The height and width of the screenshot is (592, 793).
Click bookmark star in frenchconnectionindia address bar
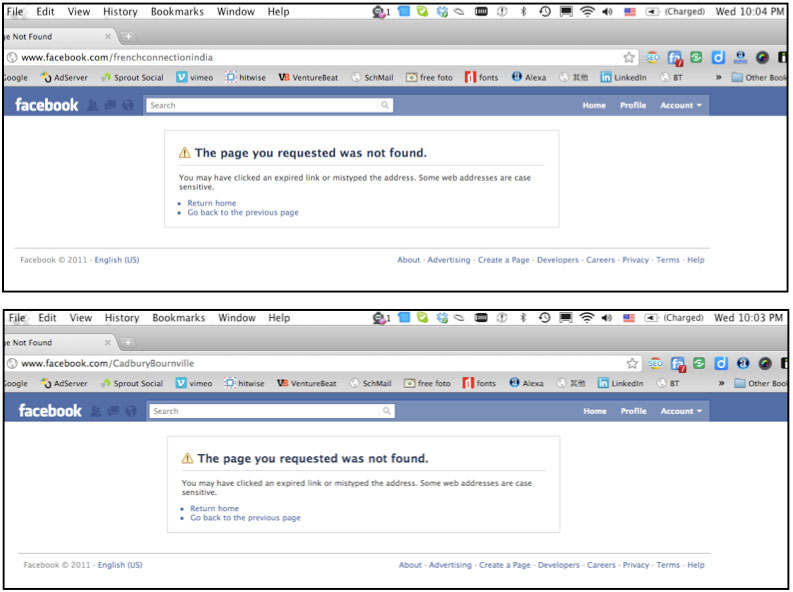[629, 58]
